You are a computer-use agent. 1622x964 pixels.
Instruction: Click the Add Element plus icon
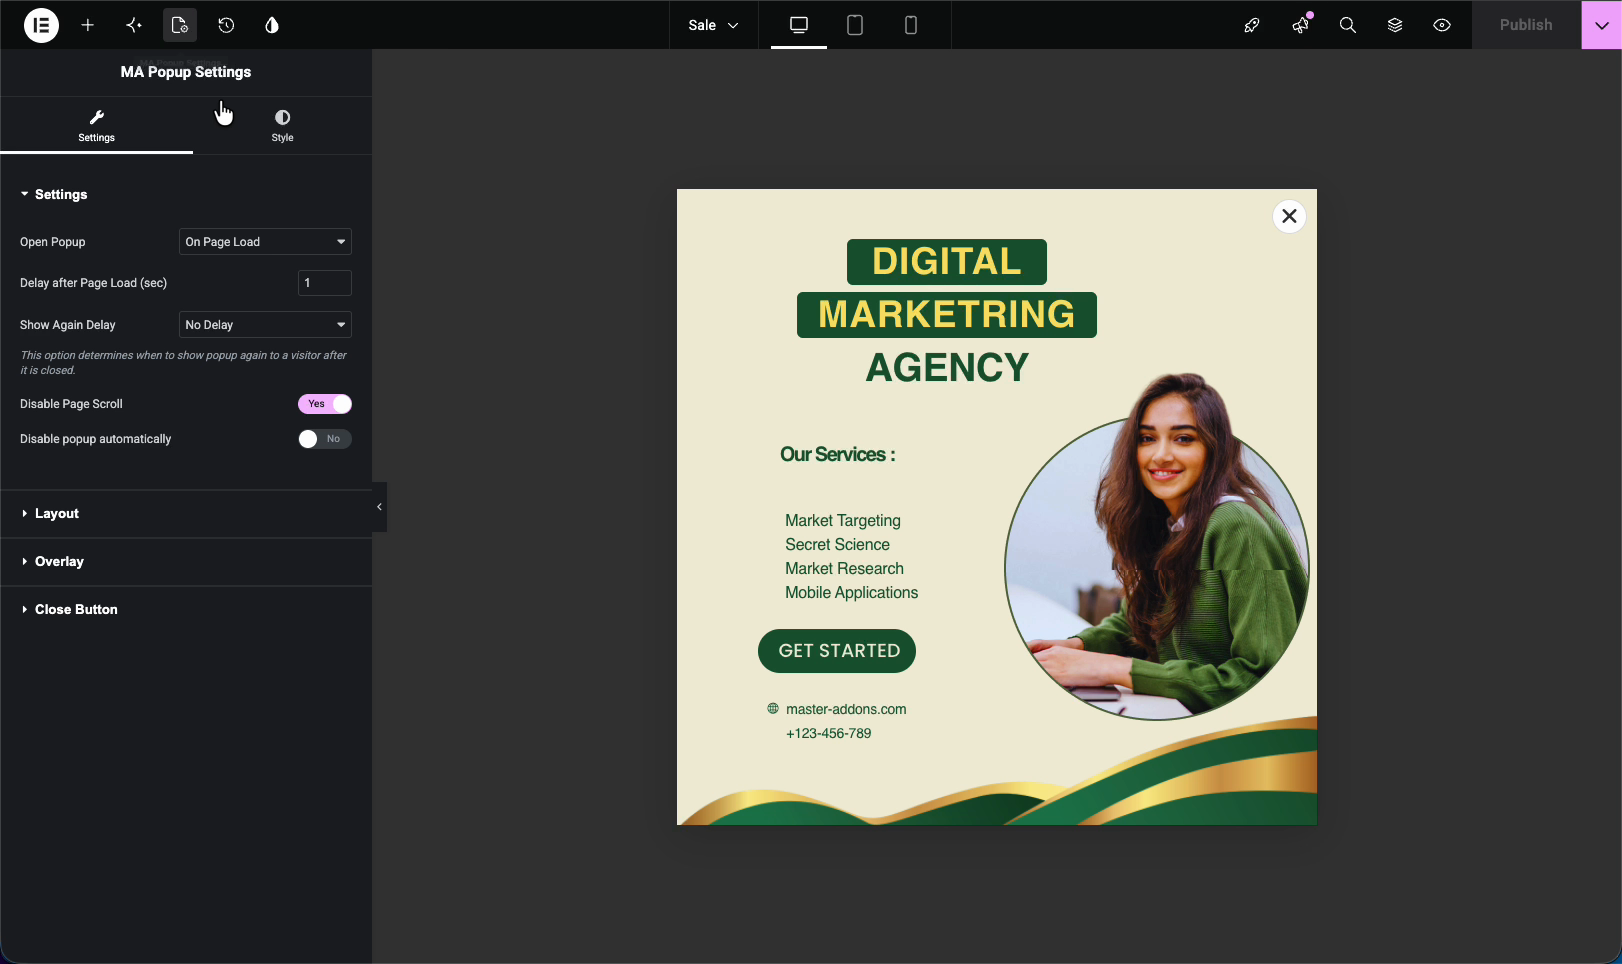[x=88, y=25]
